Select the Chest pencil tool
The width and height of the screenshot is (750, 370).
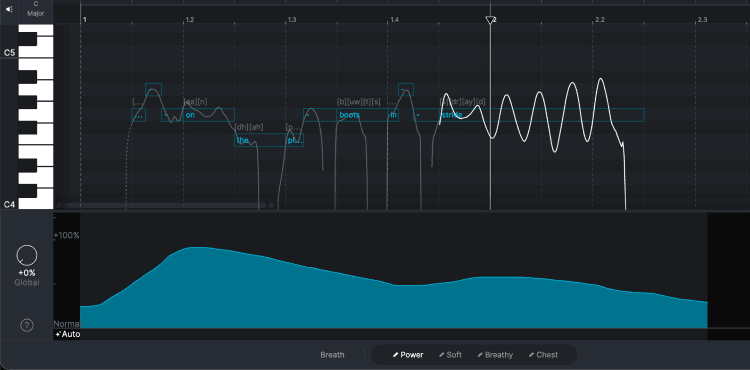coord(543,355)
